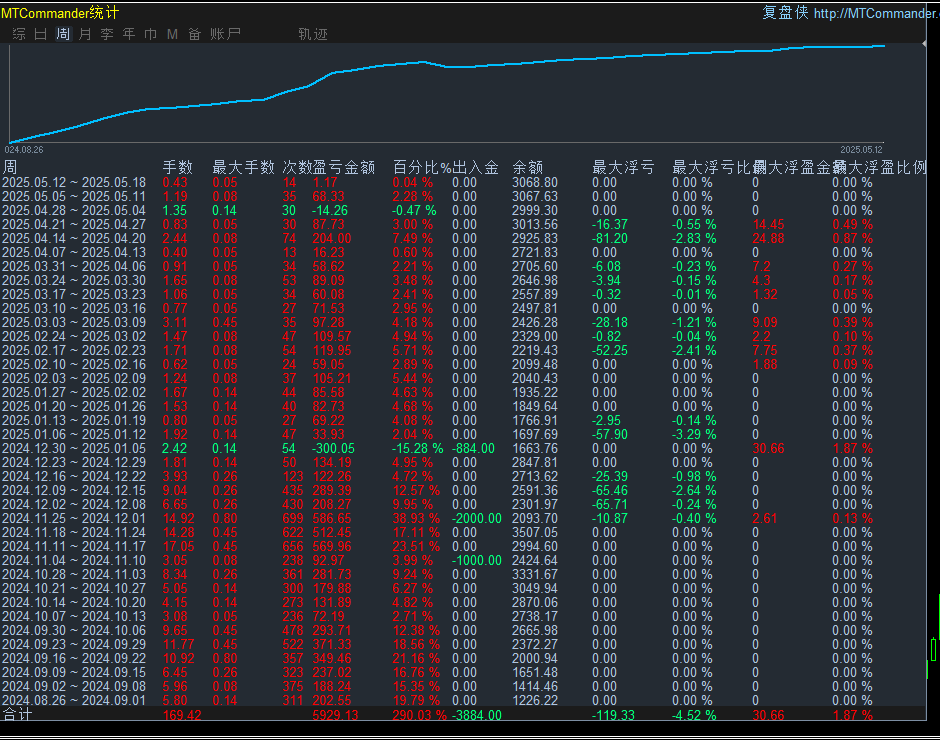Click the 24.88 max floating profit
Viewport: 940px width, 740px height.
coord(769,238)
